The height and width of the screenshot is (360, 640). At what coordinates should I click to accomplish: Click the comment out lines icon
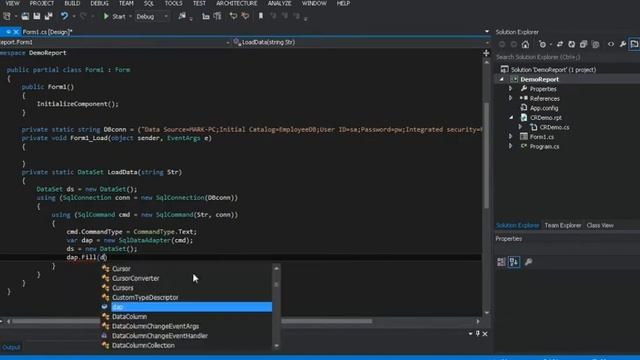(x=233, y=16)
